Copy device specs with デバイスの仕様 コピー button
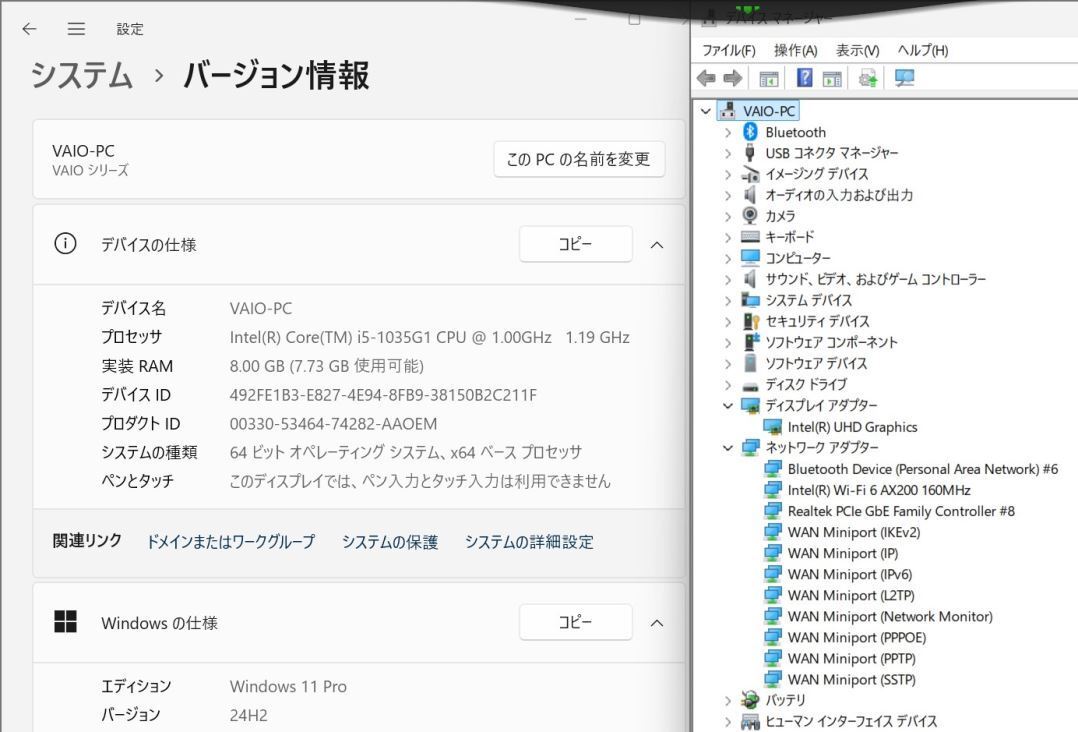1078x732 pixels. click(x=575, y=244)
